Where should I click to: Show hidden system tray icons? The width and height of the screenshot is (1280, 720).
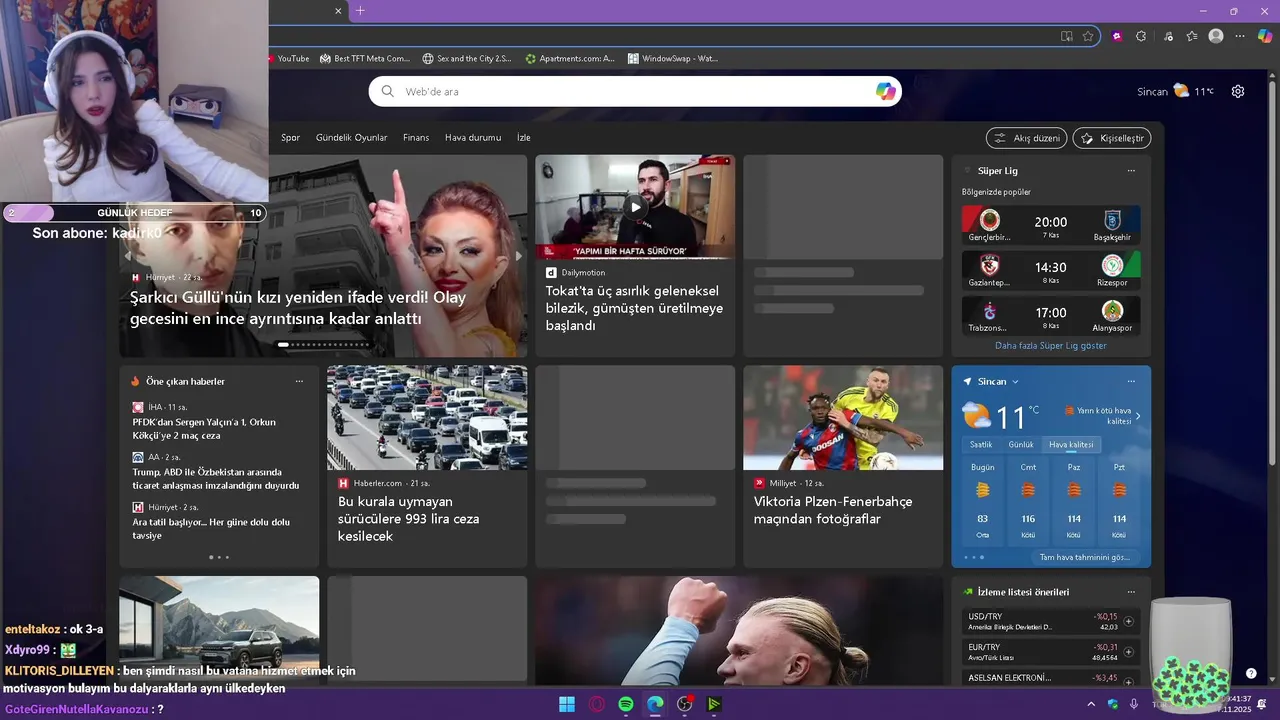coord(1091,704)
